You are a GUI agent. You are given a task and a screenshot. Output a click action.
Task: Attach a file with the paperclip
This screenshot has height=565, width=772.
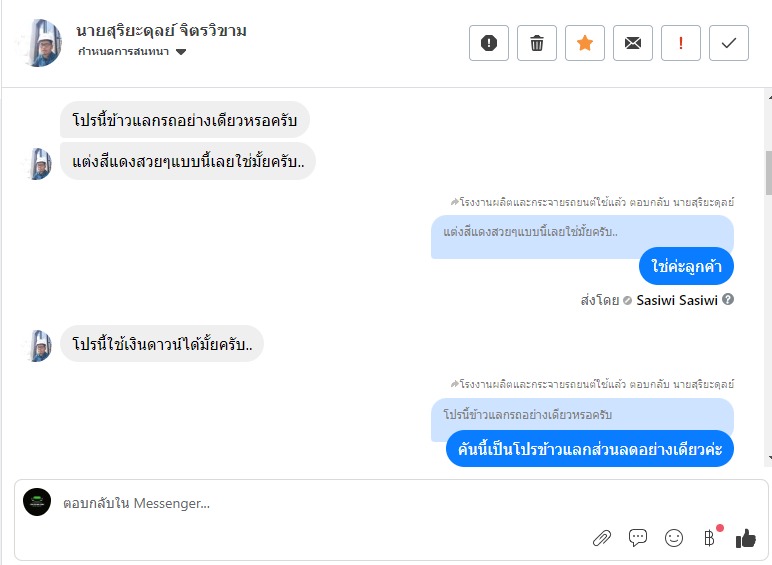coord(601,538)
